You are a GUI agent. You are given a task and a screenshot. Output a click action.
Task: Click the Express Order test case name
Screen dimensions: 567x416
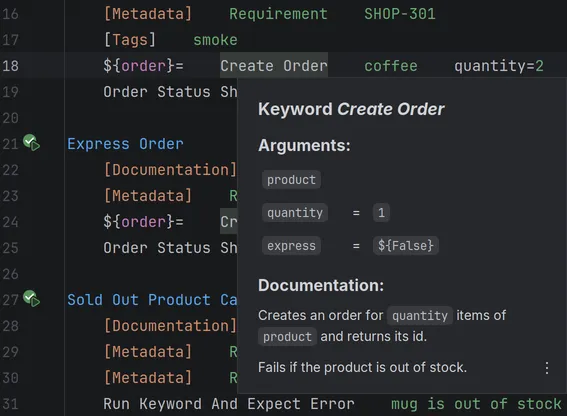click(x=125, y=144)
